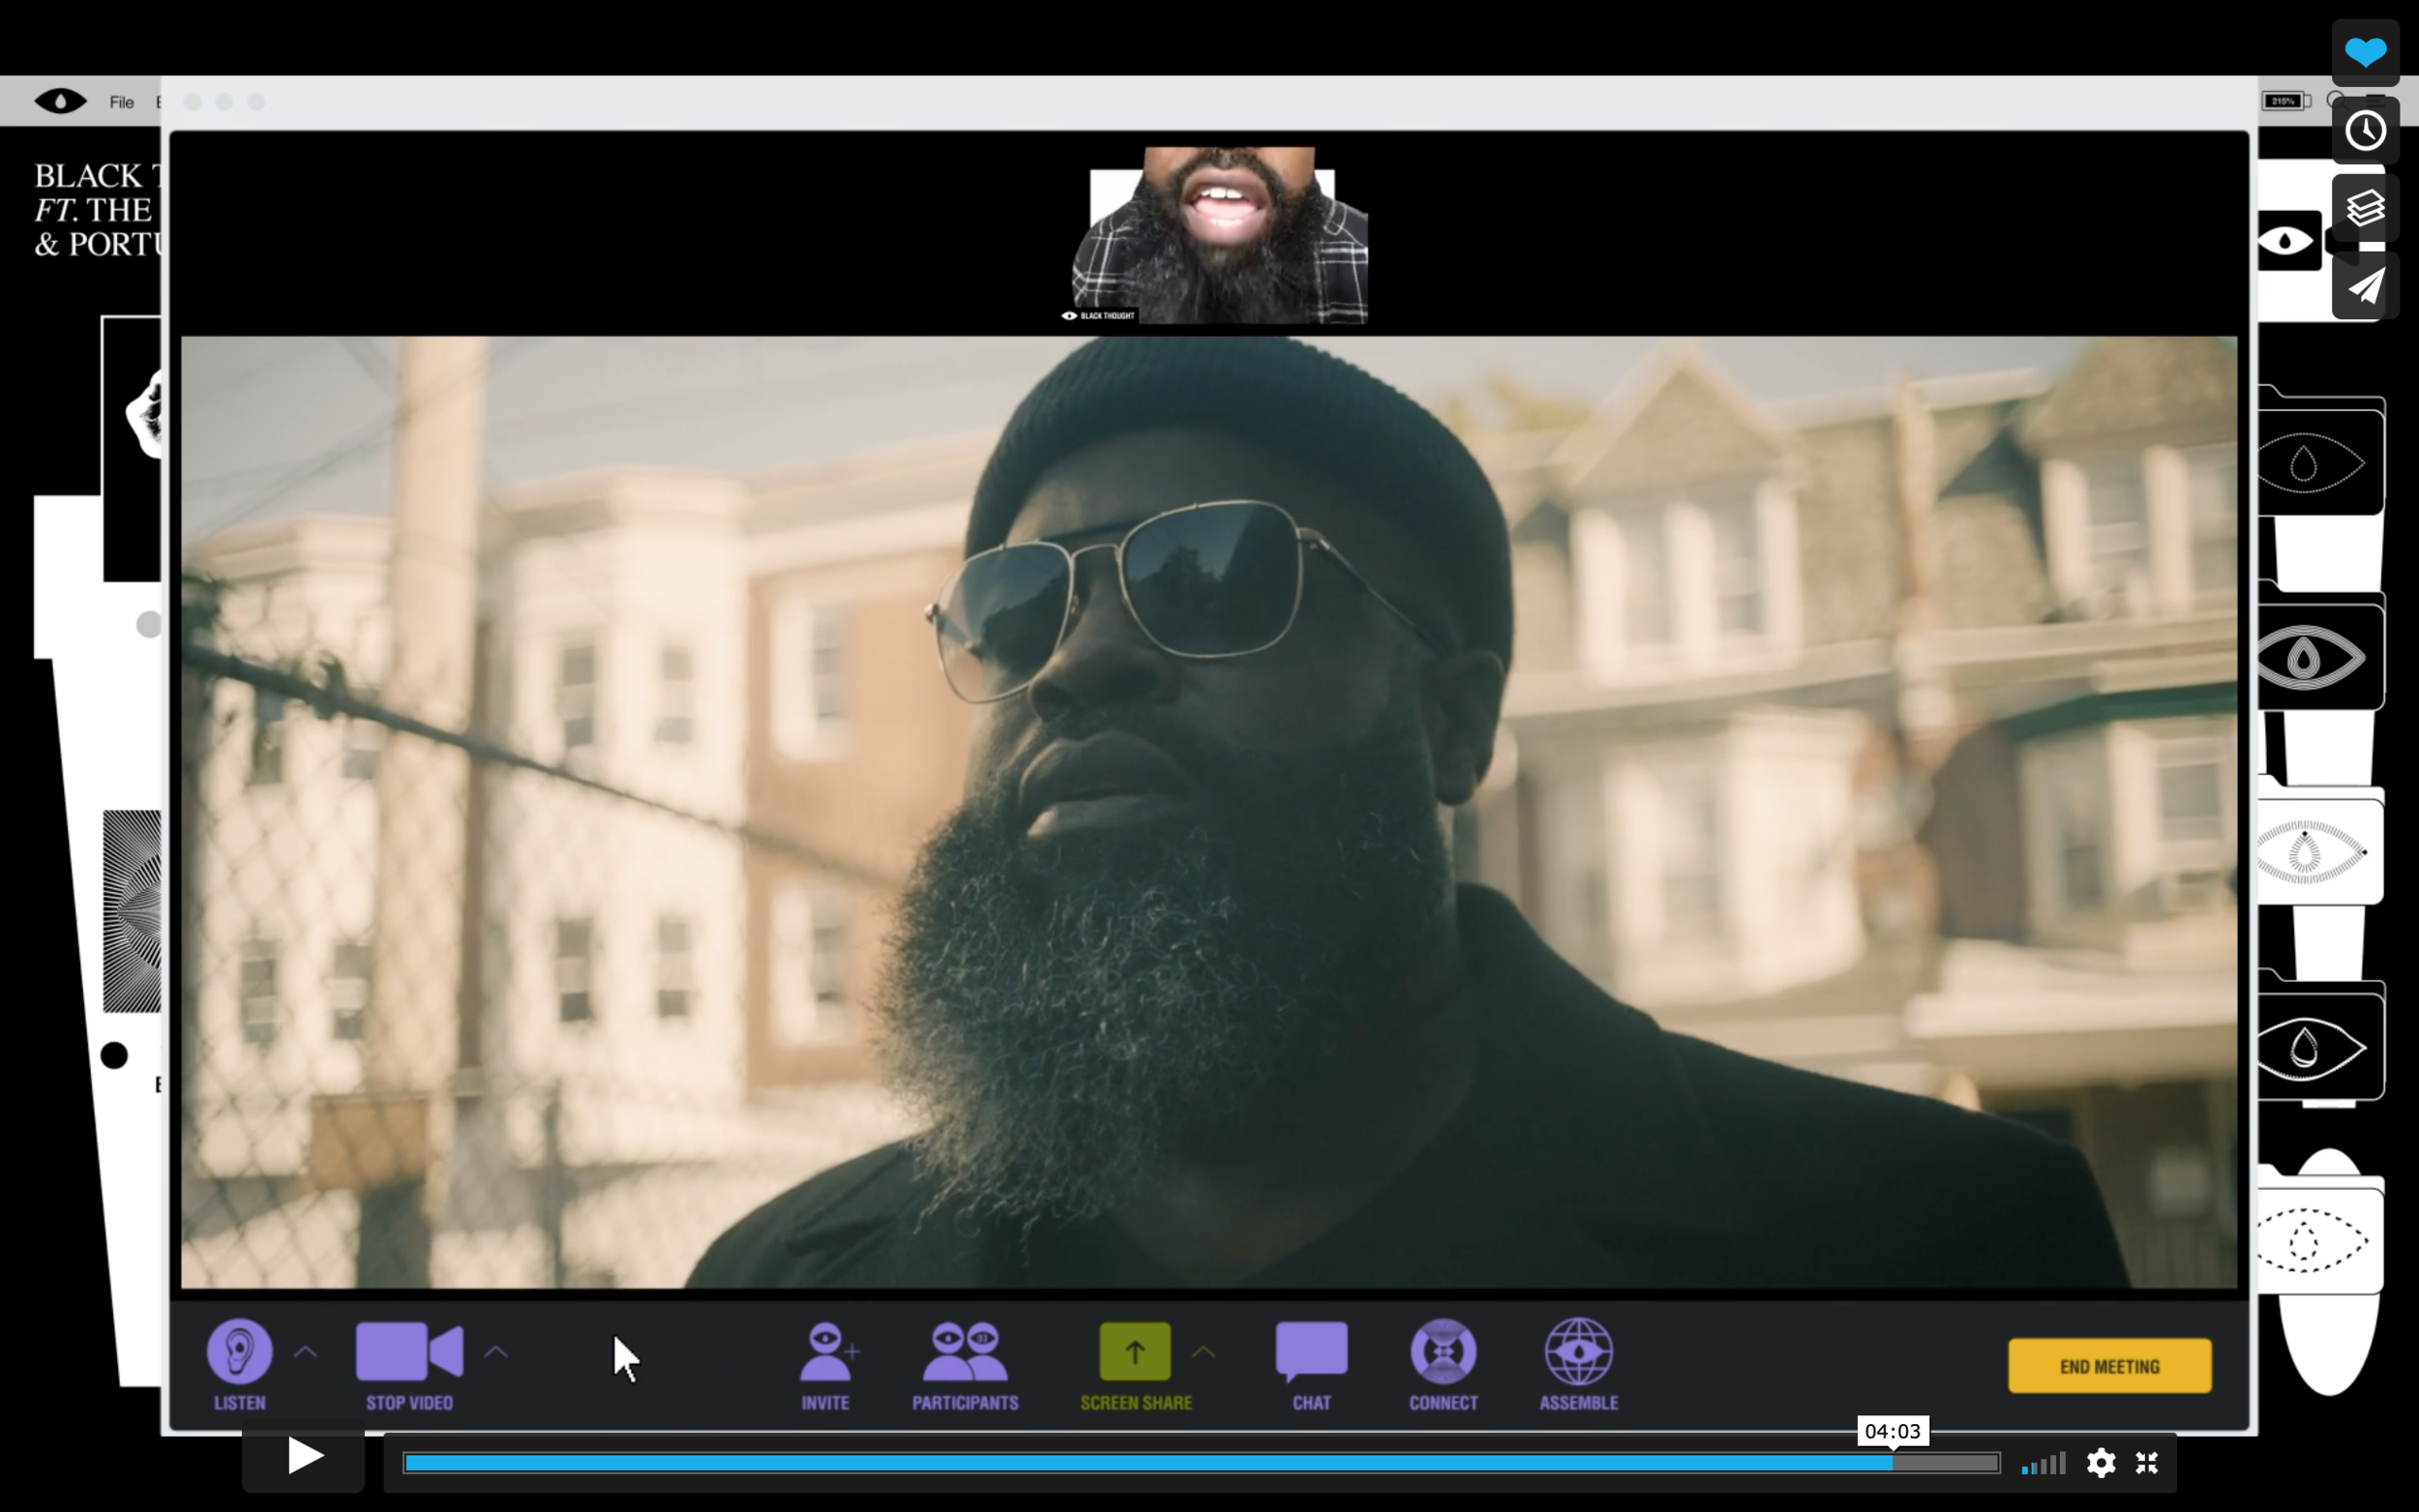
Task: Play the video
Action: pos(303,1456)
